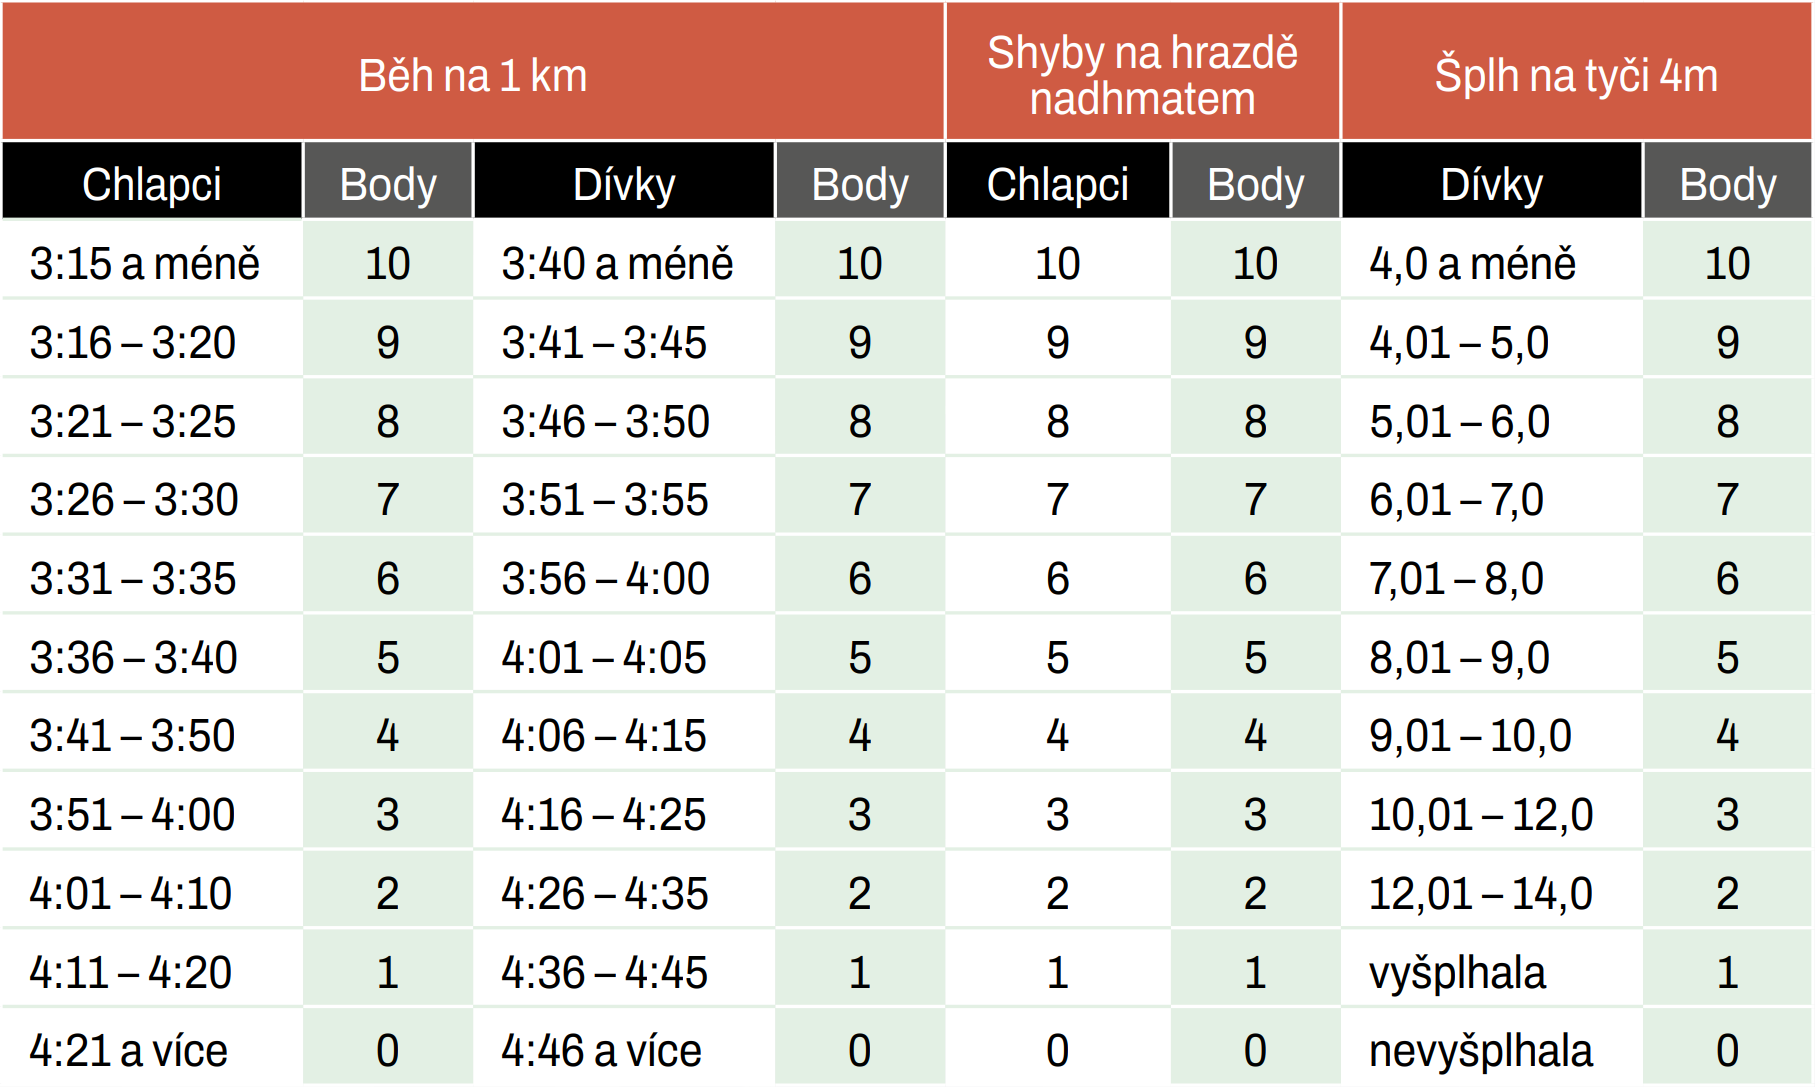Screen dimensions: 1815x1087
Task: Click the '4,0 a méně' cell
Action: [1492, 259]
